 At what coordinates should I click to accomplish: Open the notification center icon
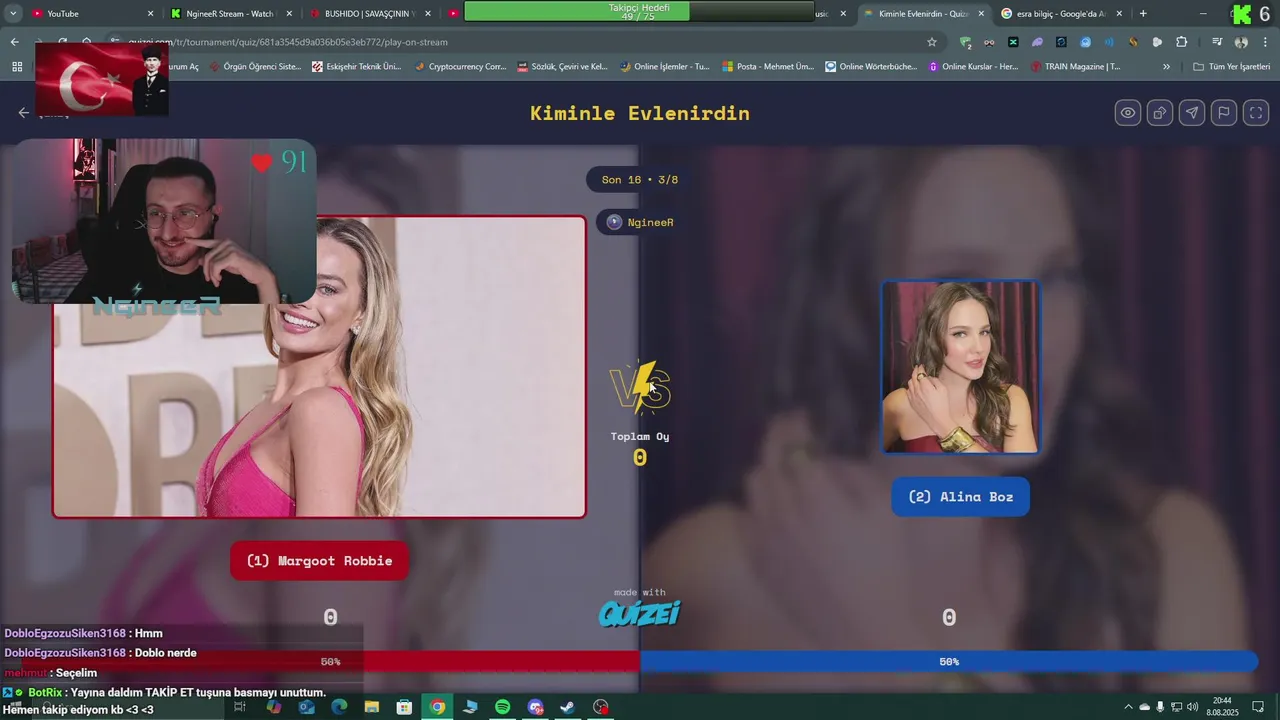coord(1258,707)
